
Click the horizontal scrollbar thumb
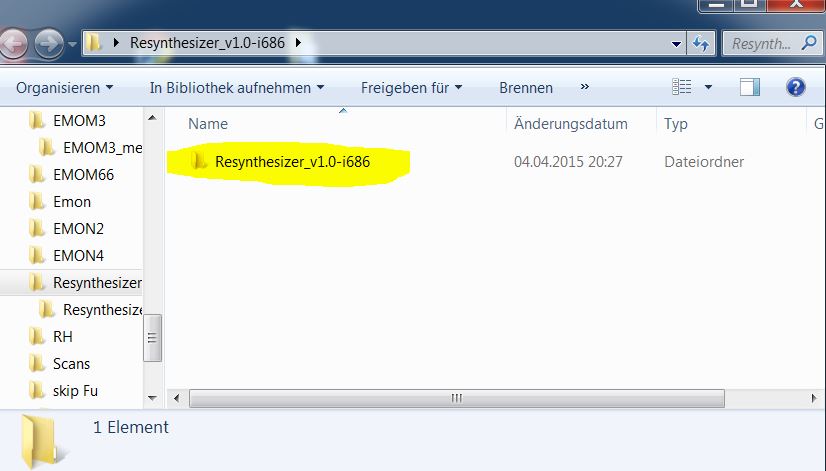457,398
